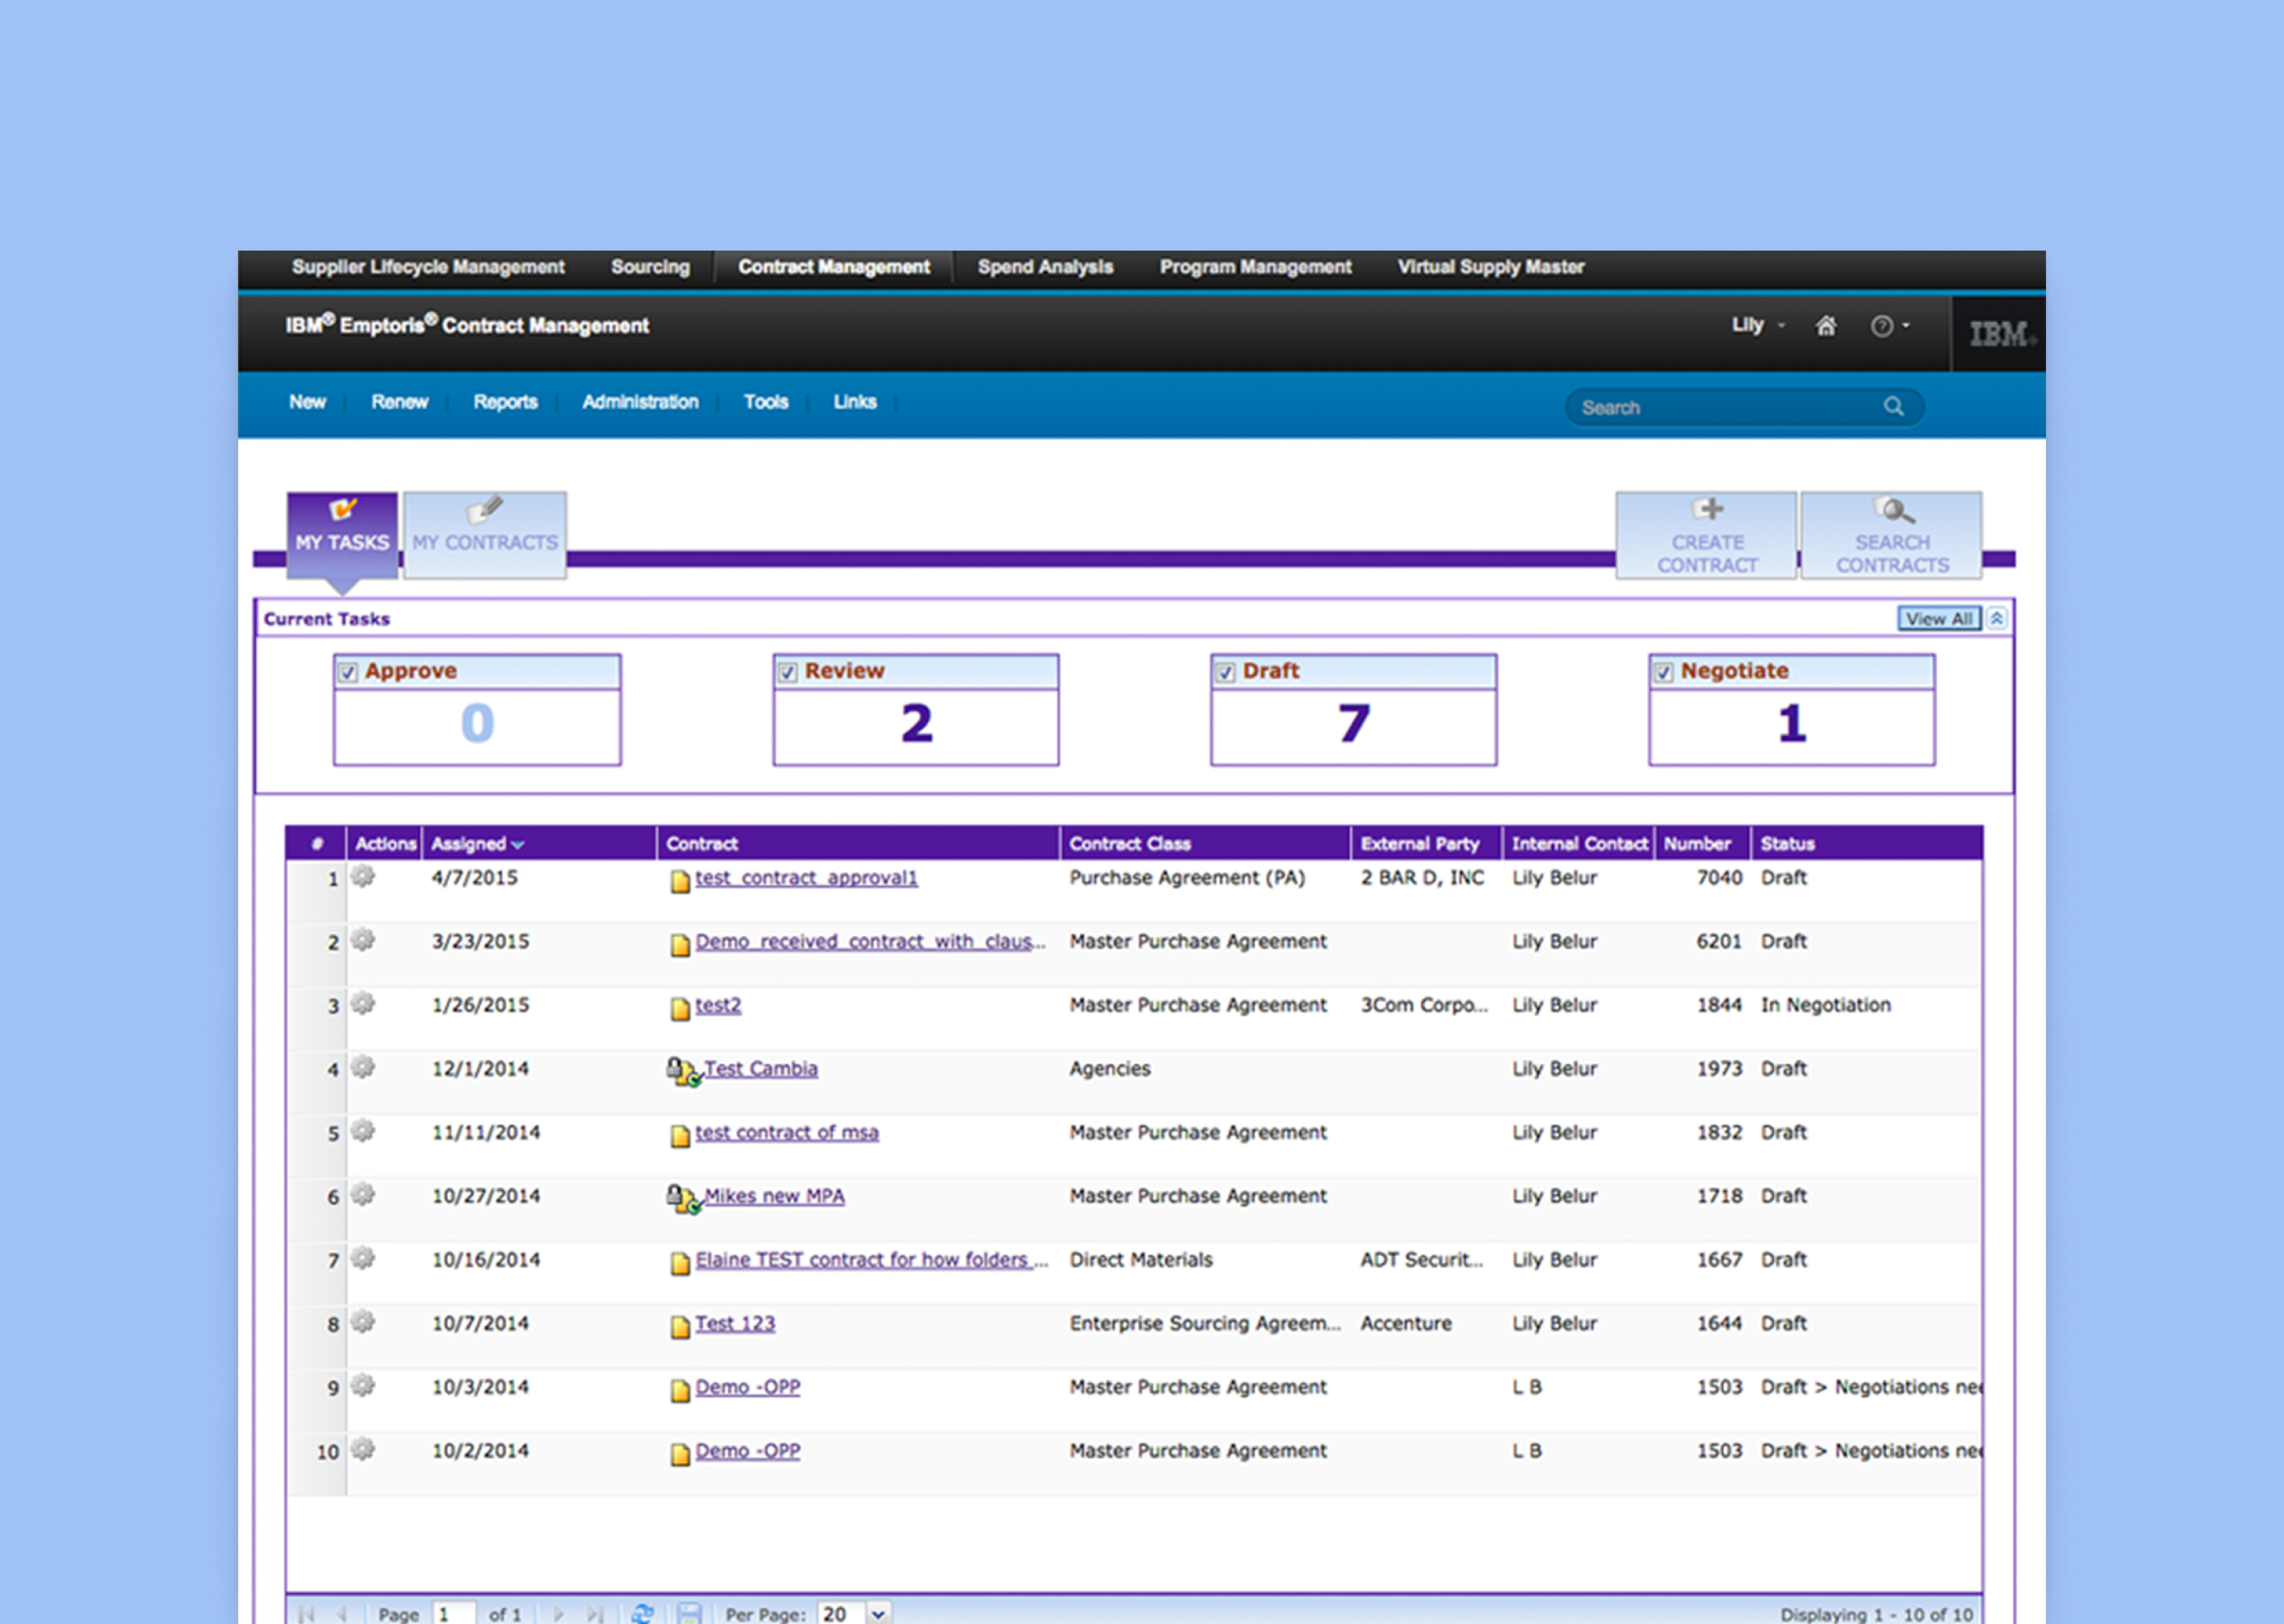Open the New menu
The image size is (2284, 1624).
(x=308, y=402)
